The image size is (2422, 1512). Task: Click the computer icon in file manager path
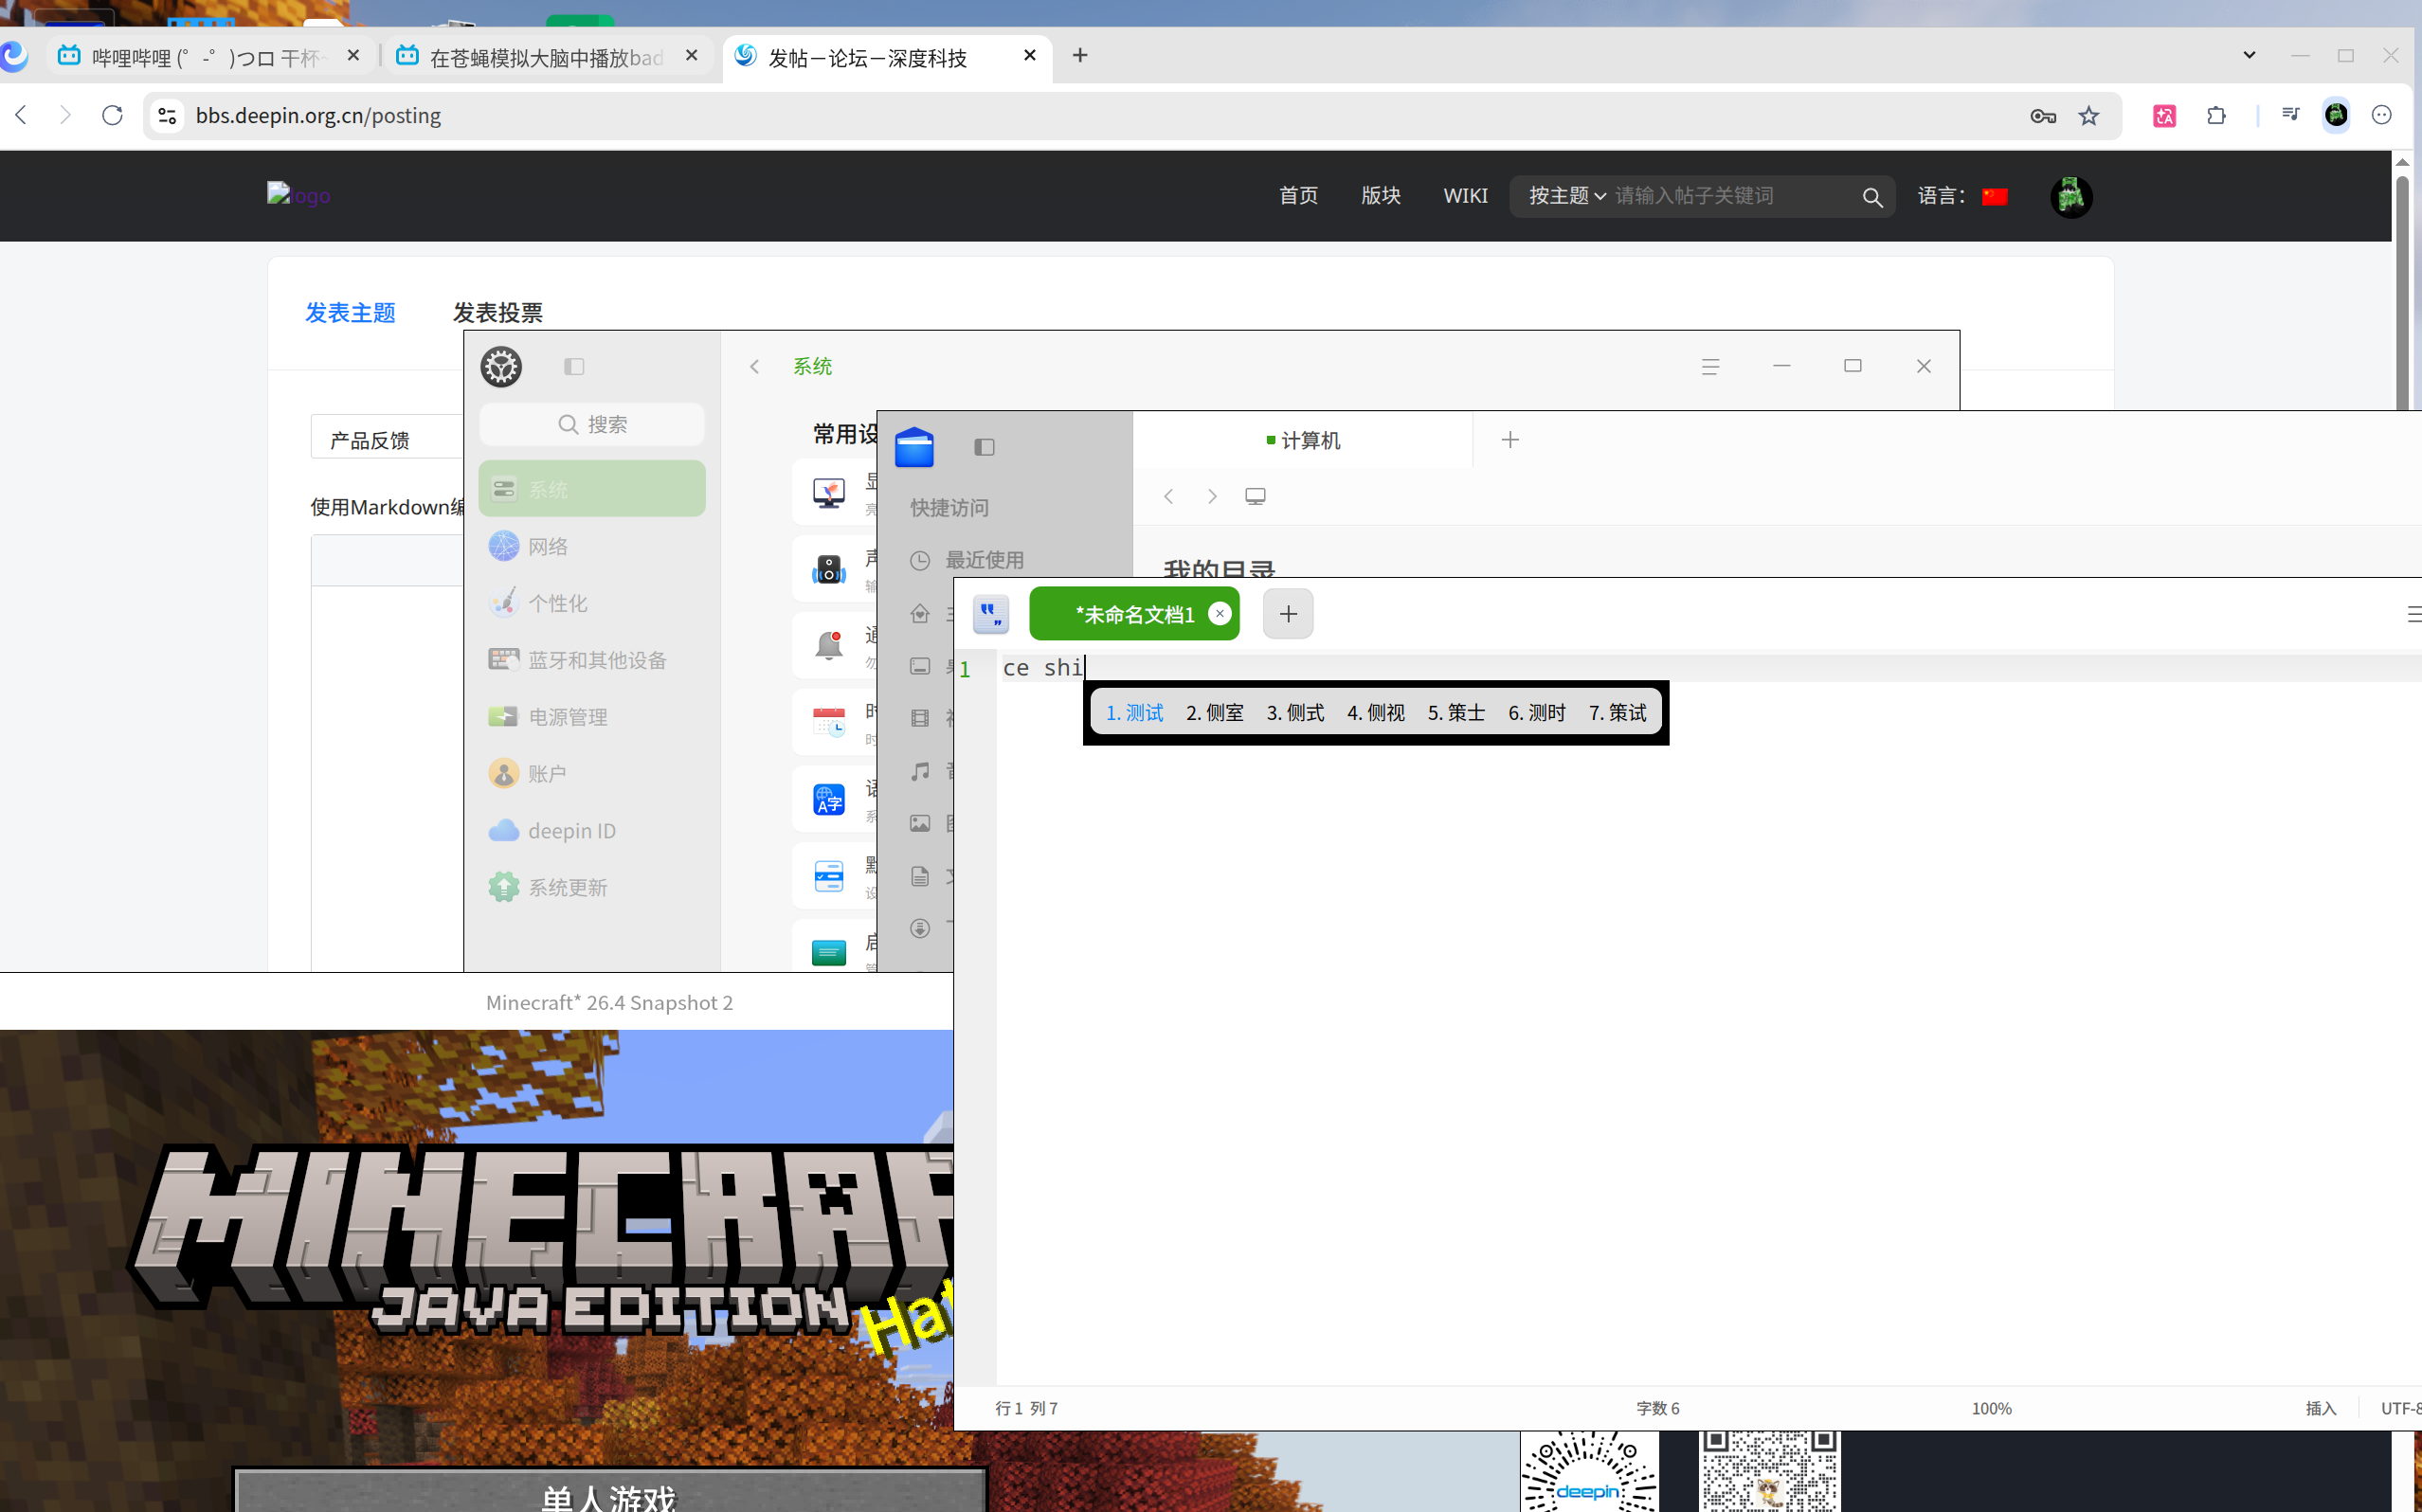(1255, 496)
